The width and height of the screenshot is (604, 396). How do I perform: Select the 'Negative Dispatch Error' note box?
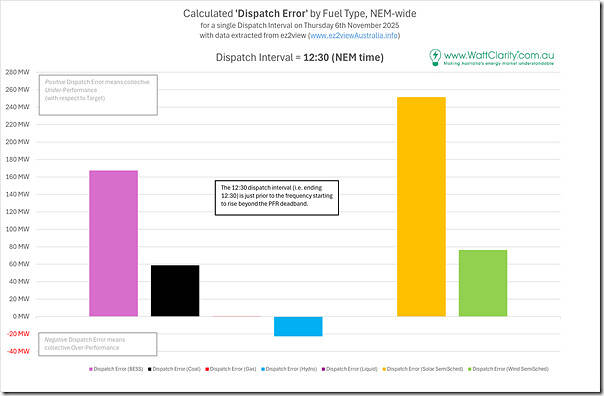98,344
